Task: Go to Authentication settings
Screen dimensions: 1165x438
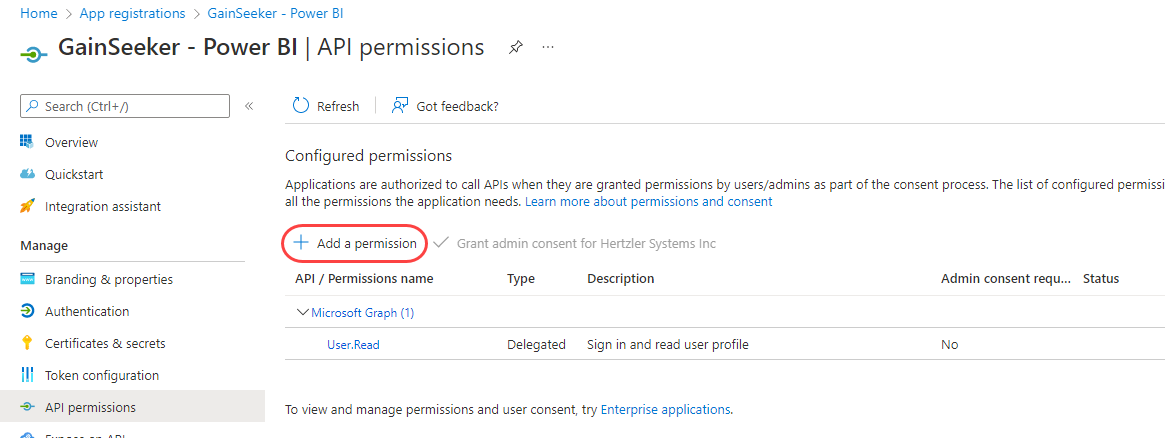Action: coord(87,311)
